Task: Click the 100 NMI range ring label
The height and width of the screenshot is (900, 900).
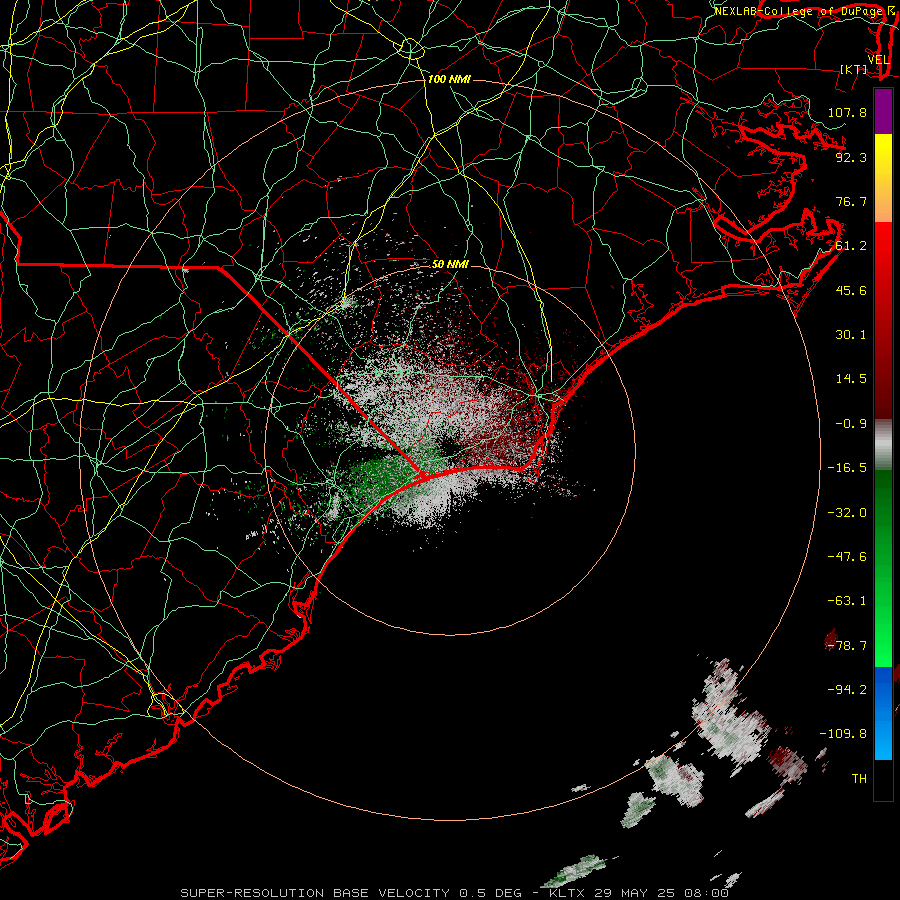Action: point(449,79)
